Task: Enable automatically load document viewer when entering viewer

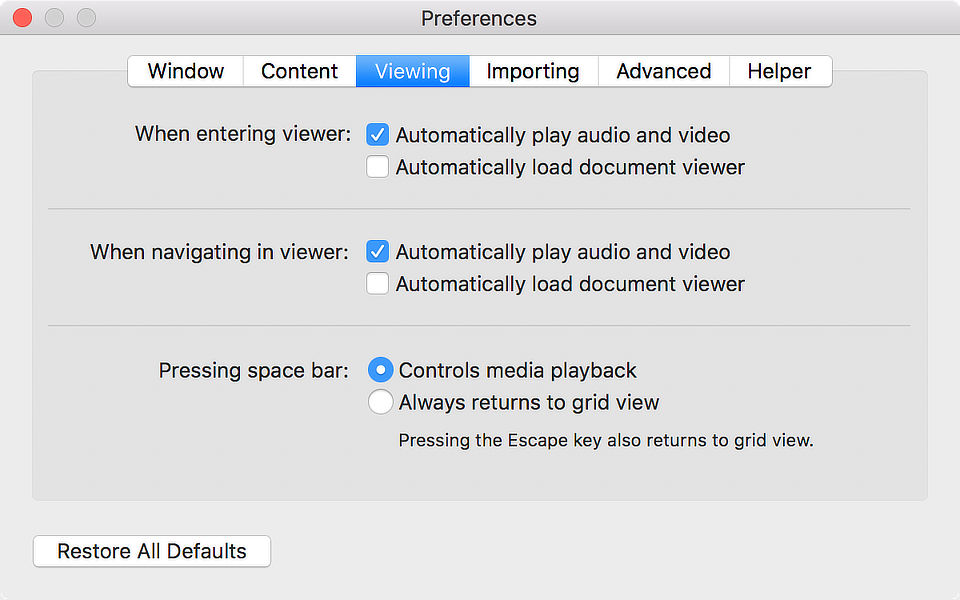Action: (x=377, y=166)
